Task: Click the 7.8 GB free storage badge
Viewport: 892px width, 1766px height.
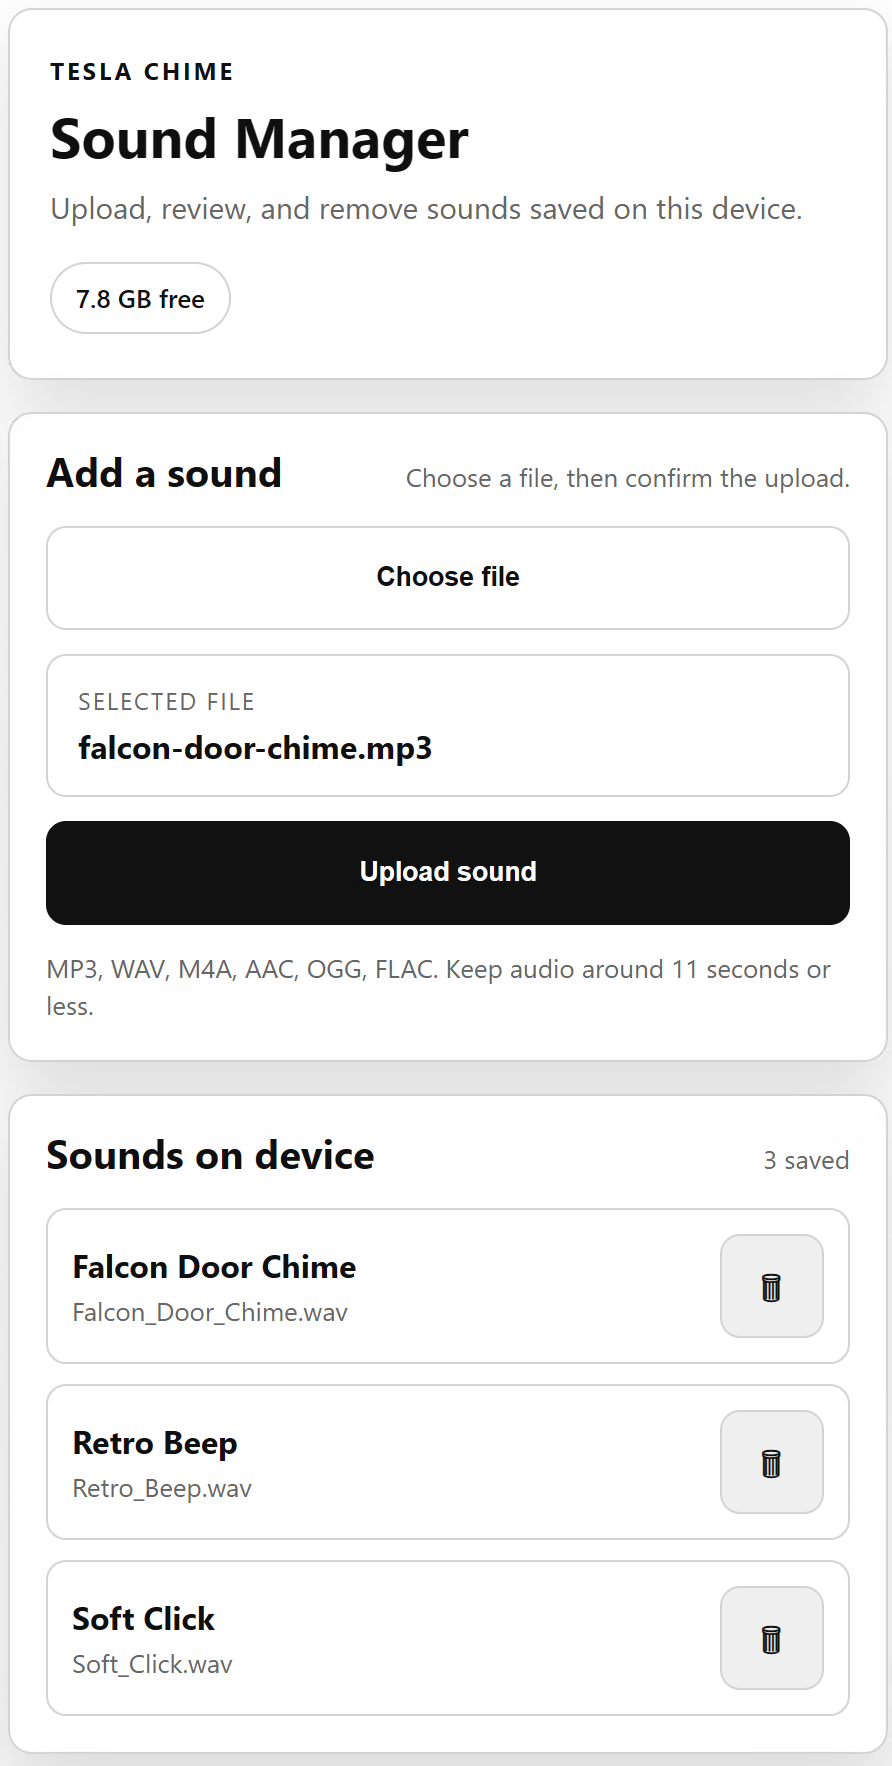Action: click(x=140, y=299)
